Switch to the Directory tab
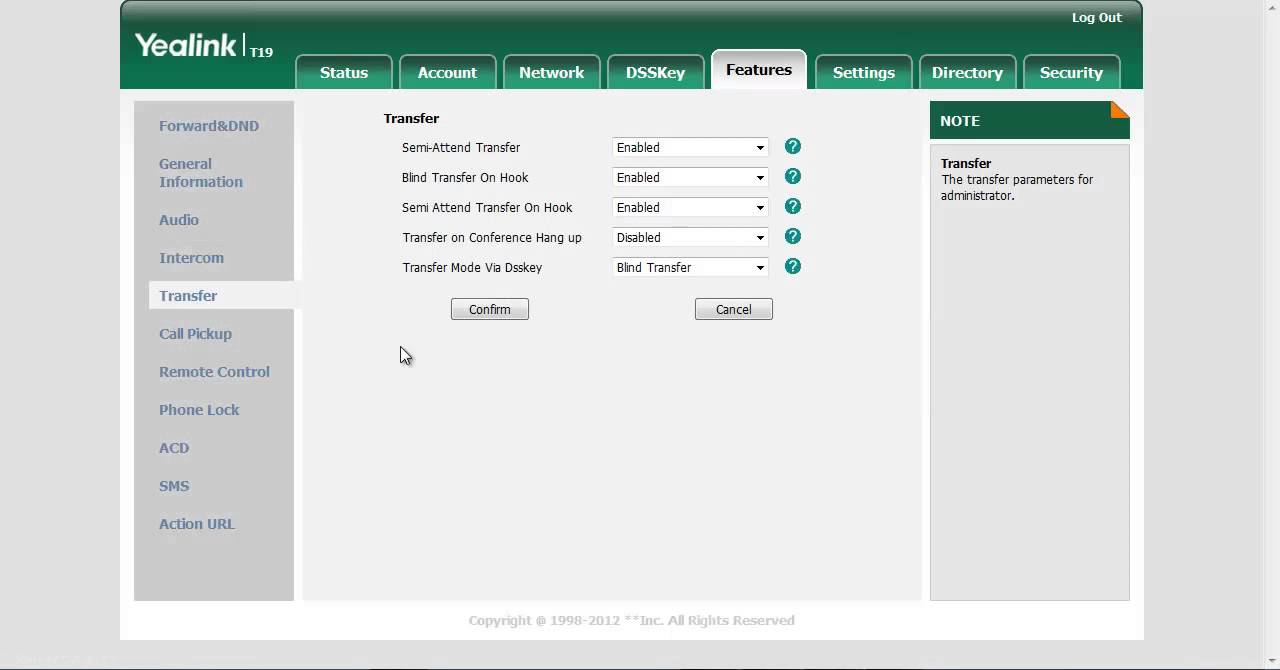Screen dimensions: 1280x670 967,72
